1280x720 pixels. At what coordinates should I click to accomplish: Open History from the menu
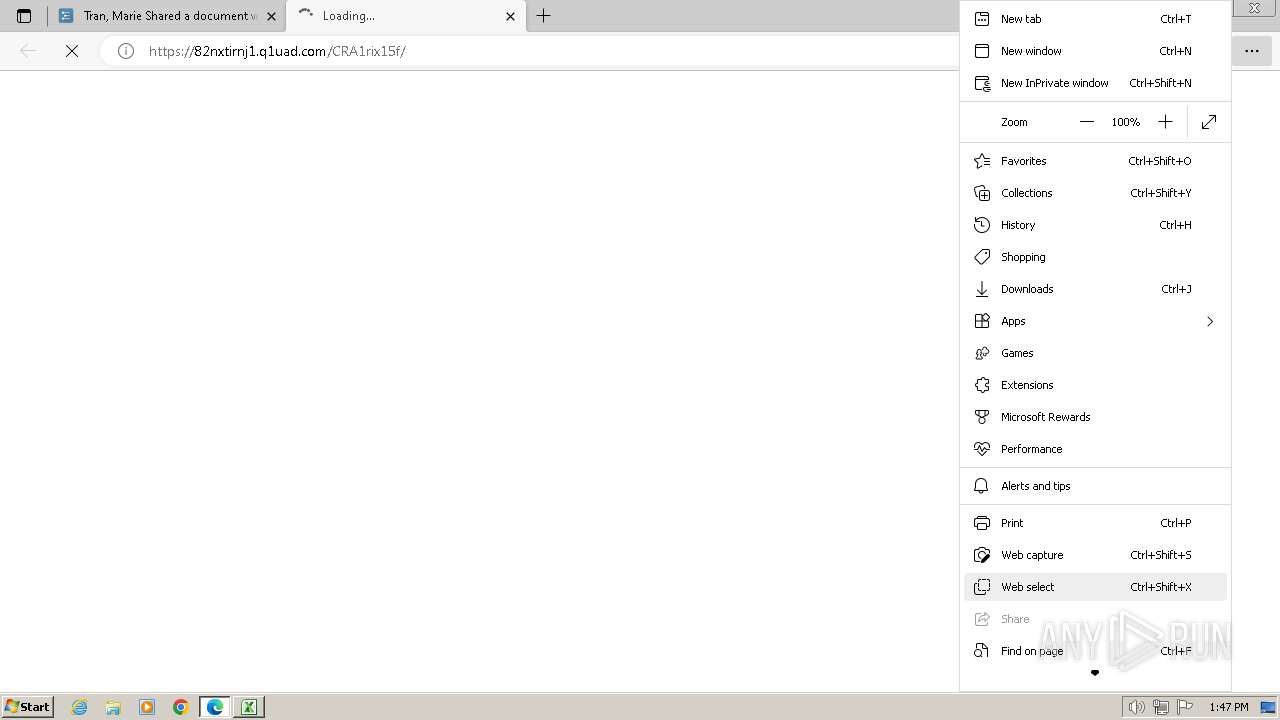(1095, 225)
